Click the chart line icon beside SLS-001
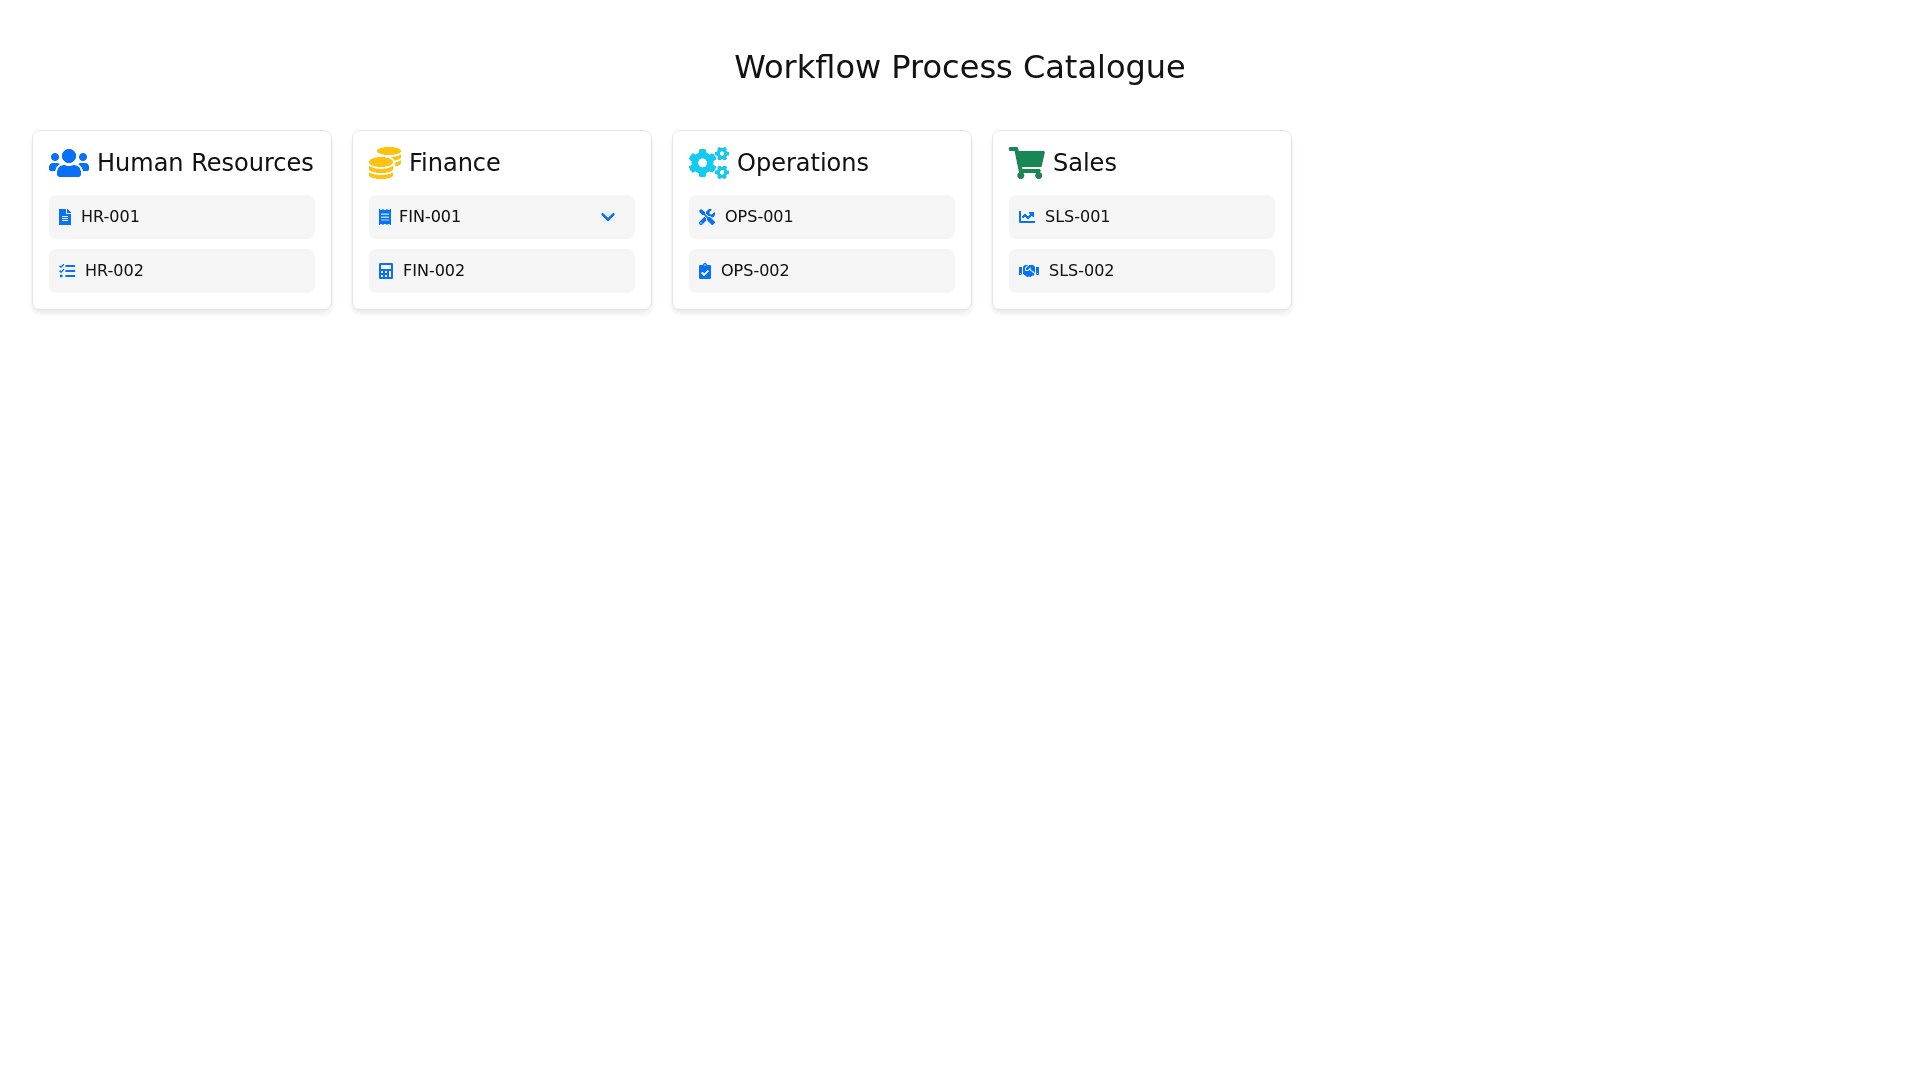 click(1027, 217)
